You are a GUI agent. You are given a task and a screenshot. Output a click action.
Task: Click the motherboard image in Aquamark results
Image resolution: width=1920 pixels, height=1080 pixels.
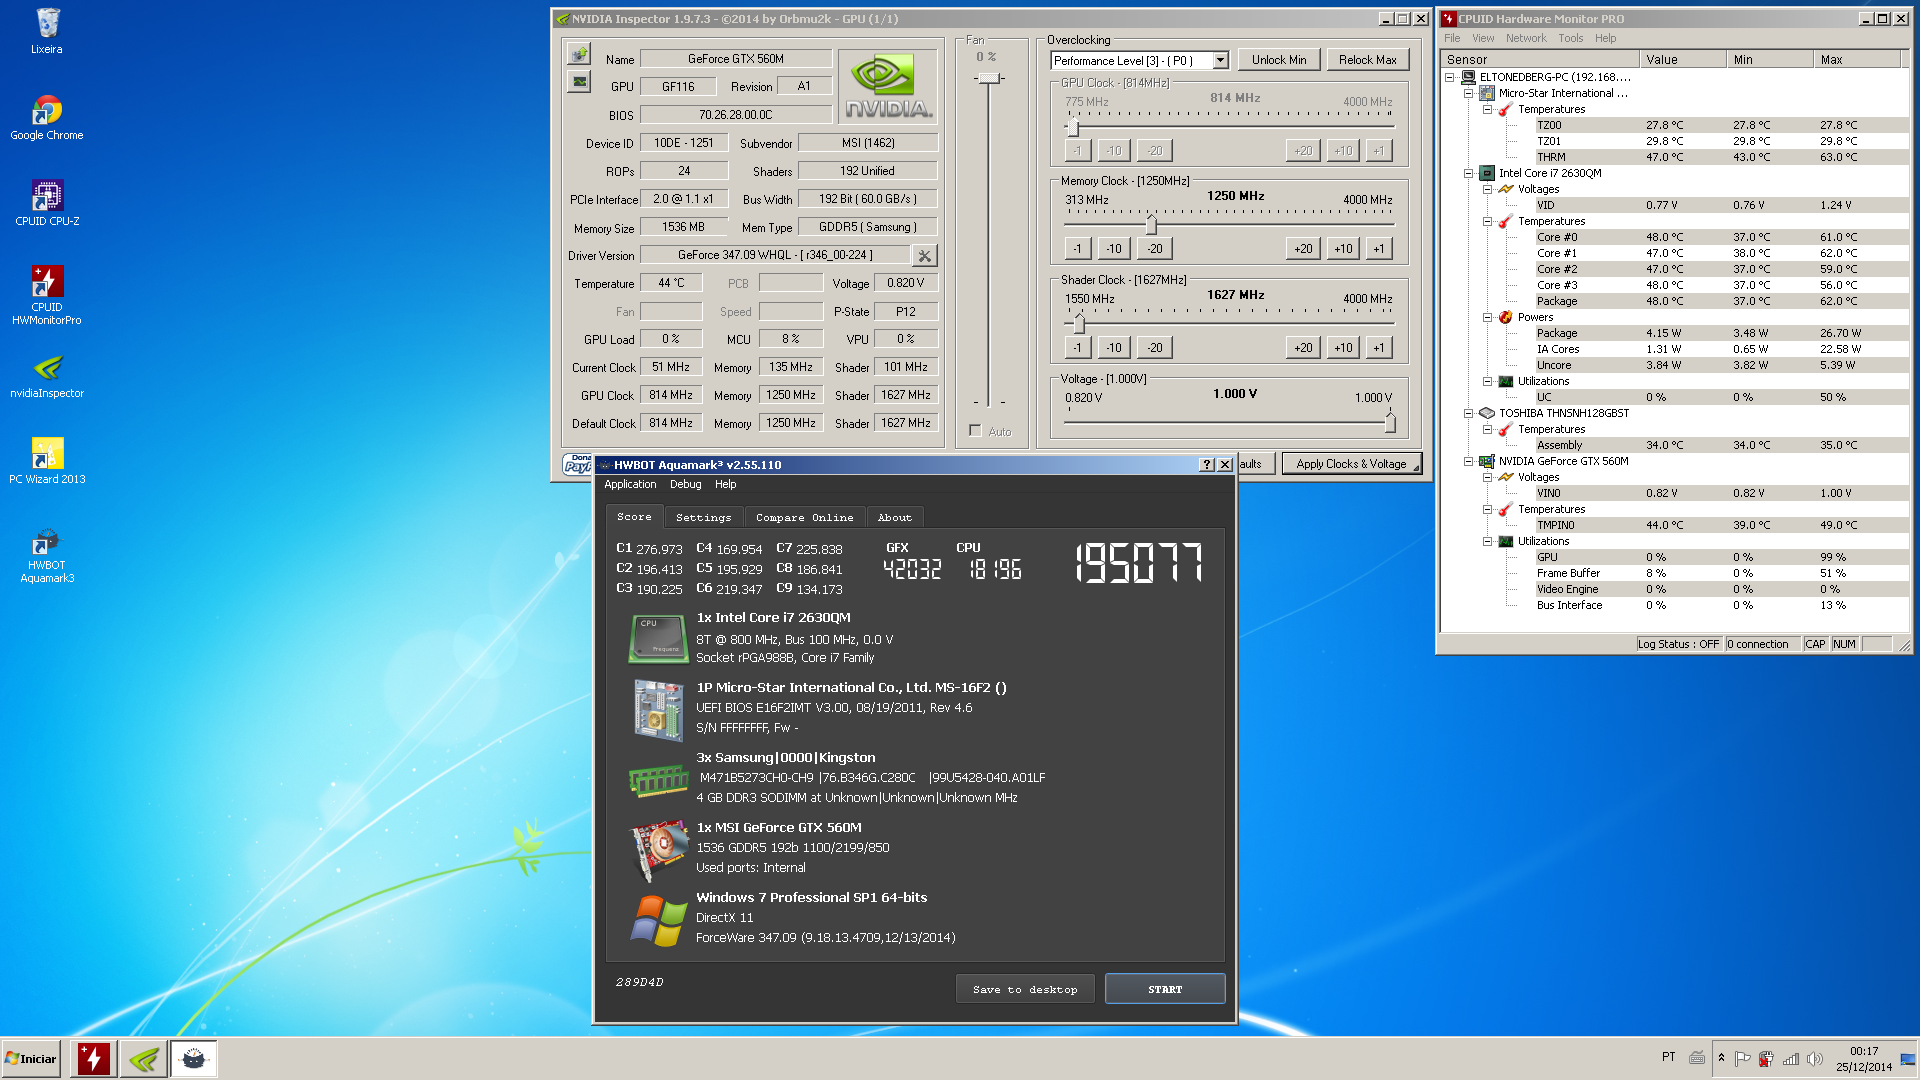pyautogui.click(x=657, y=709)
